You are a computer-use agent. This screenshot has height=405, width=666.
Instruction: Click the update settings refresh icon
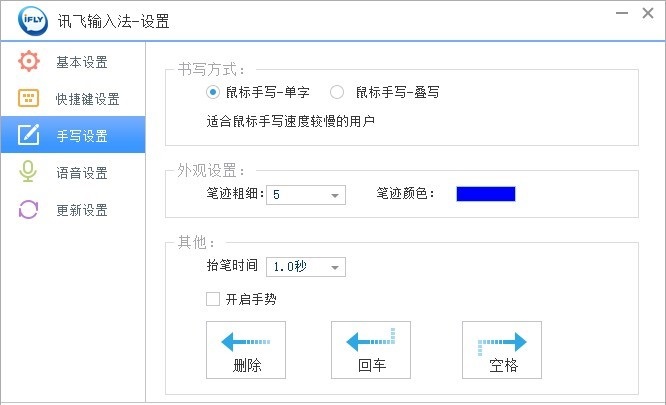29,209
